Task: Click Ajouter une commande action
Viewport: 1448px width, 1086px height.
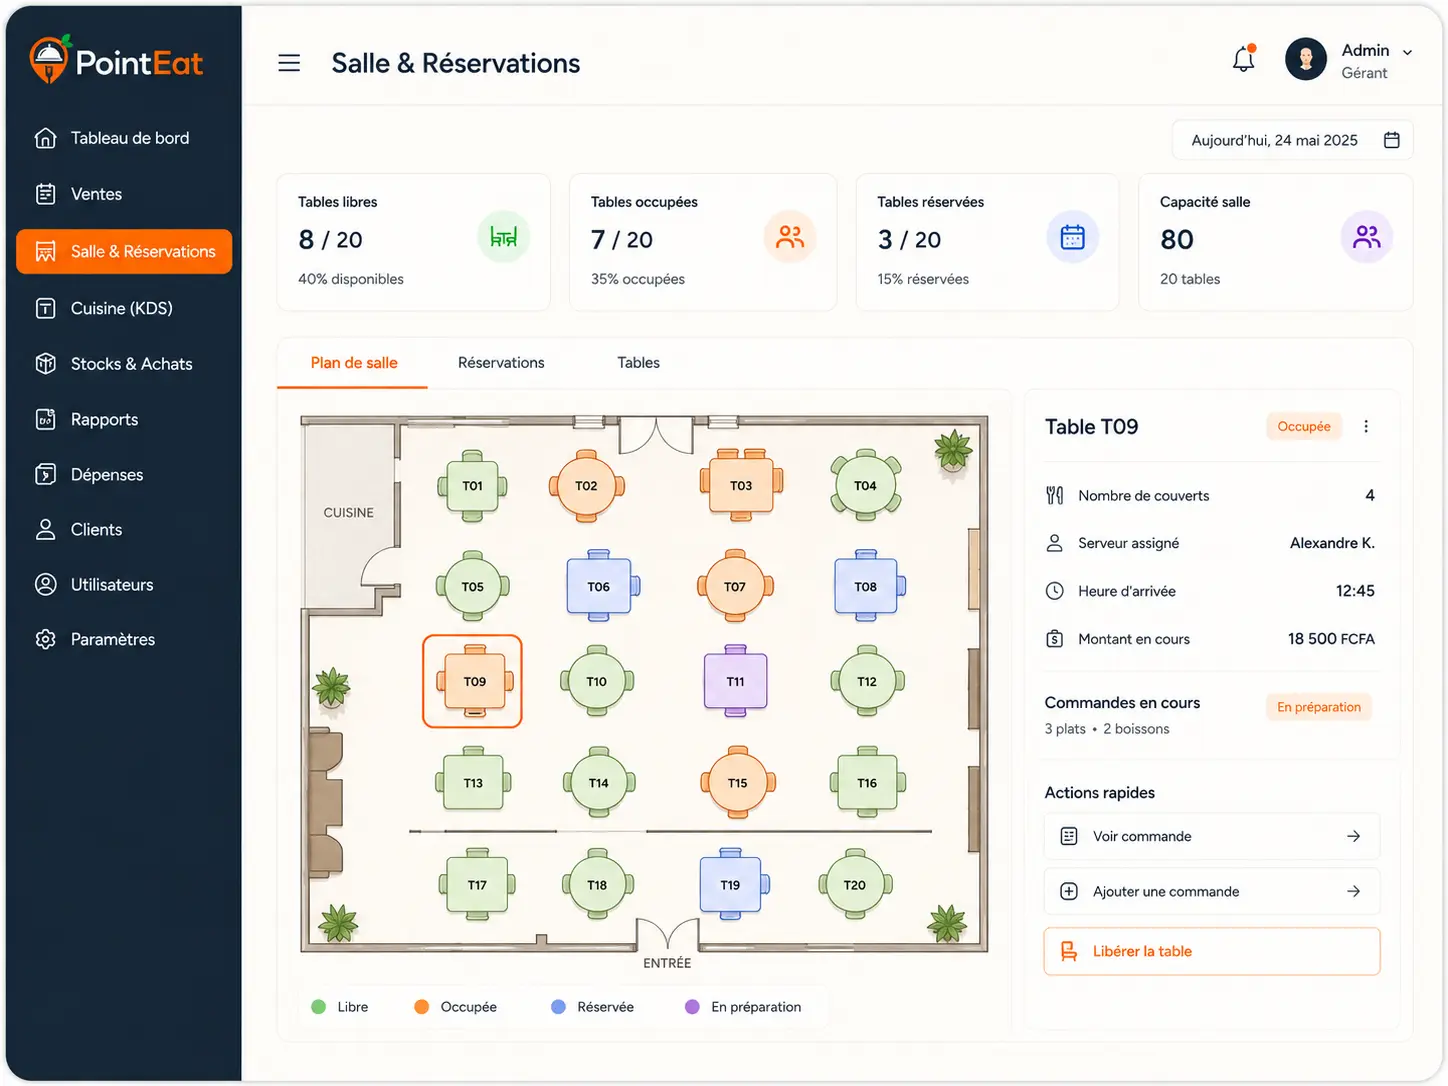Action: coord(1211,891)
